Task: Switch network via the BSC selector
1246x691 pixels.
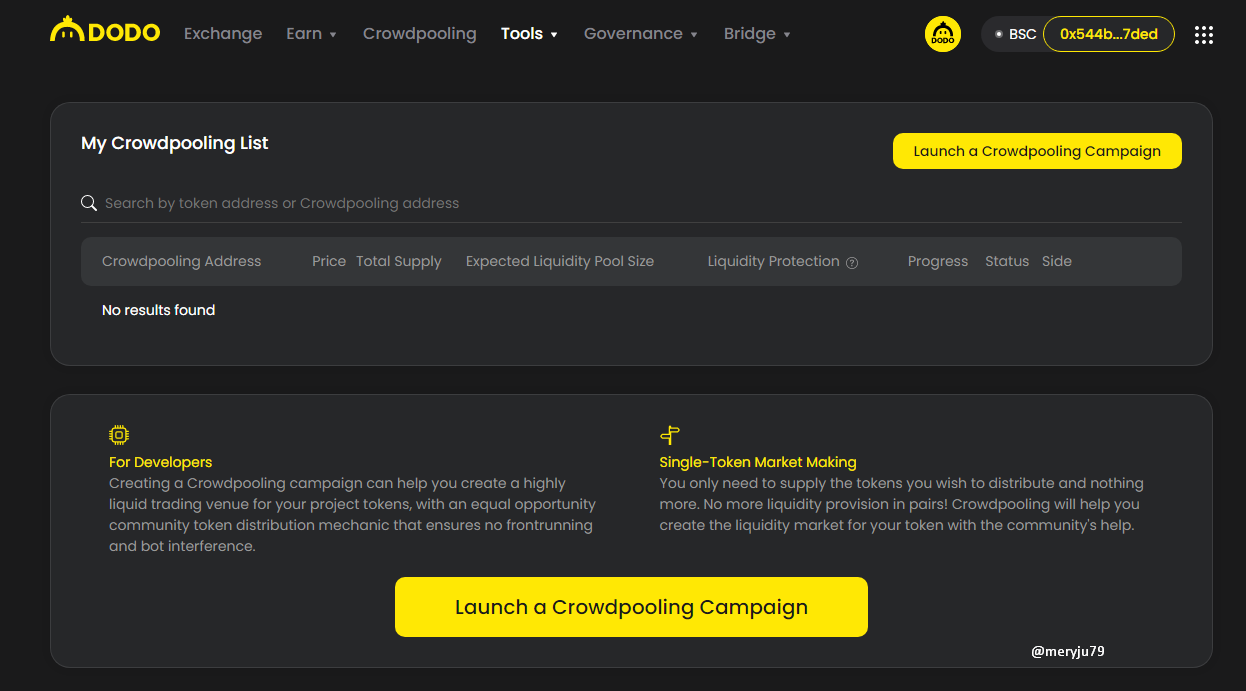Action: pos(1015,34)
